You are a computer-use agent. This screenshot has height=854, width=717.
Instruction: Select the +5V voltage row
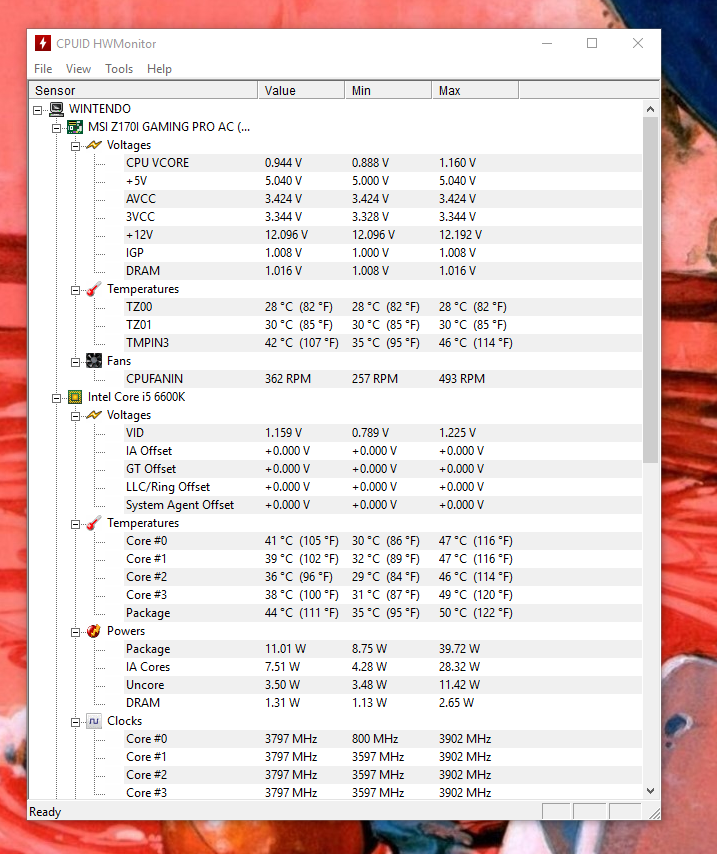(x=383, y=181)
